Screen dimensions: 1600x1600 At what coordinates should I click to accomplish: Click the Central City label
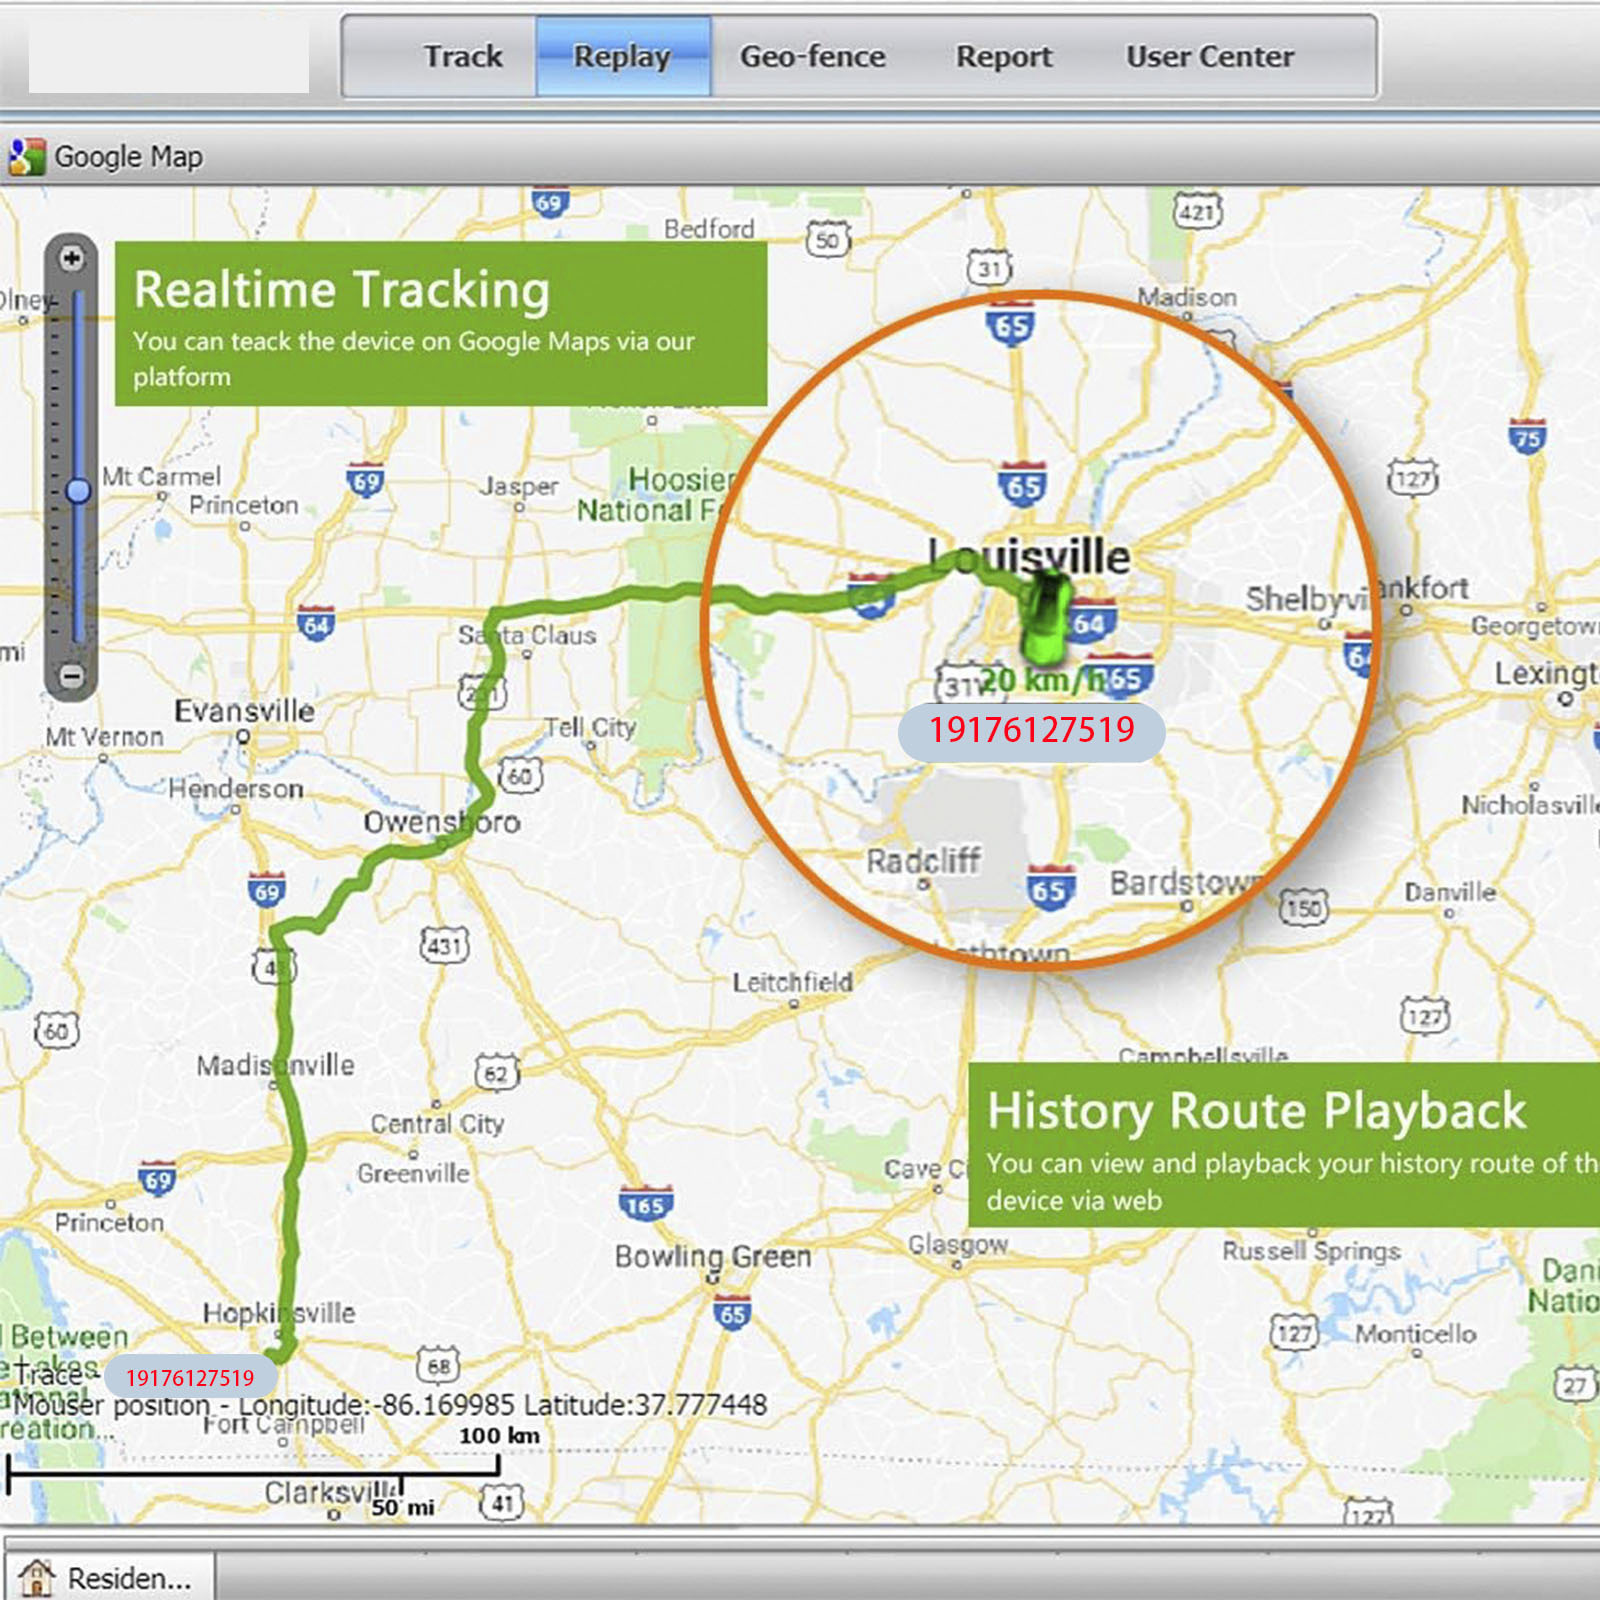437,1124
